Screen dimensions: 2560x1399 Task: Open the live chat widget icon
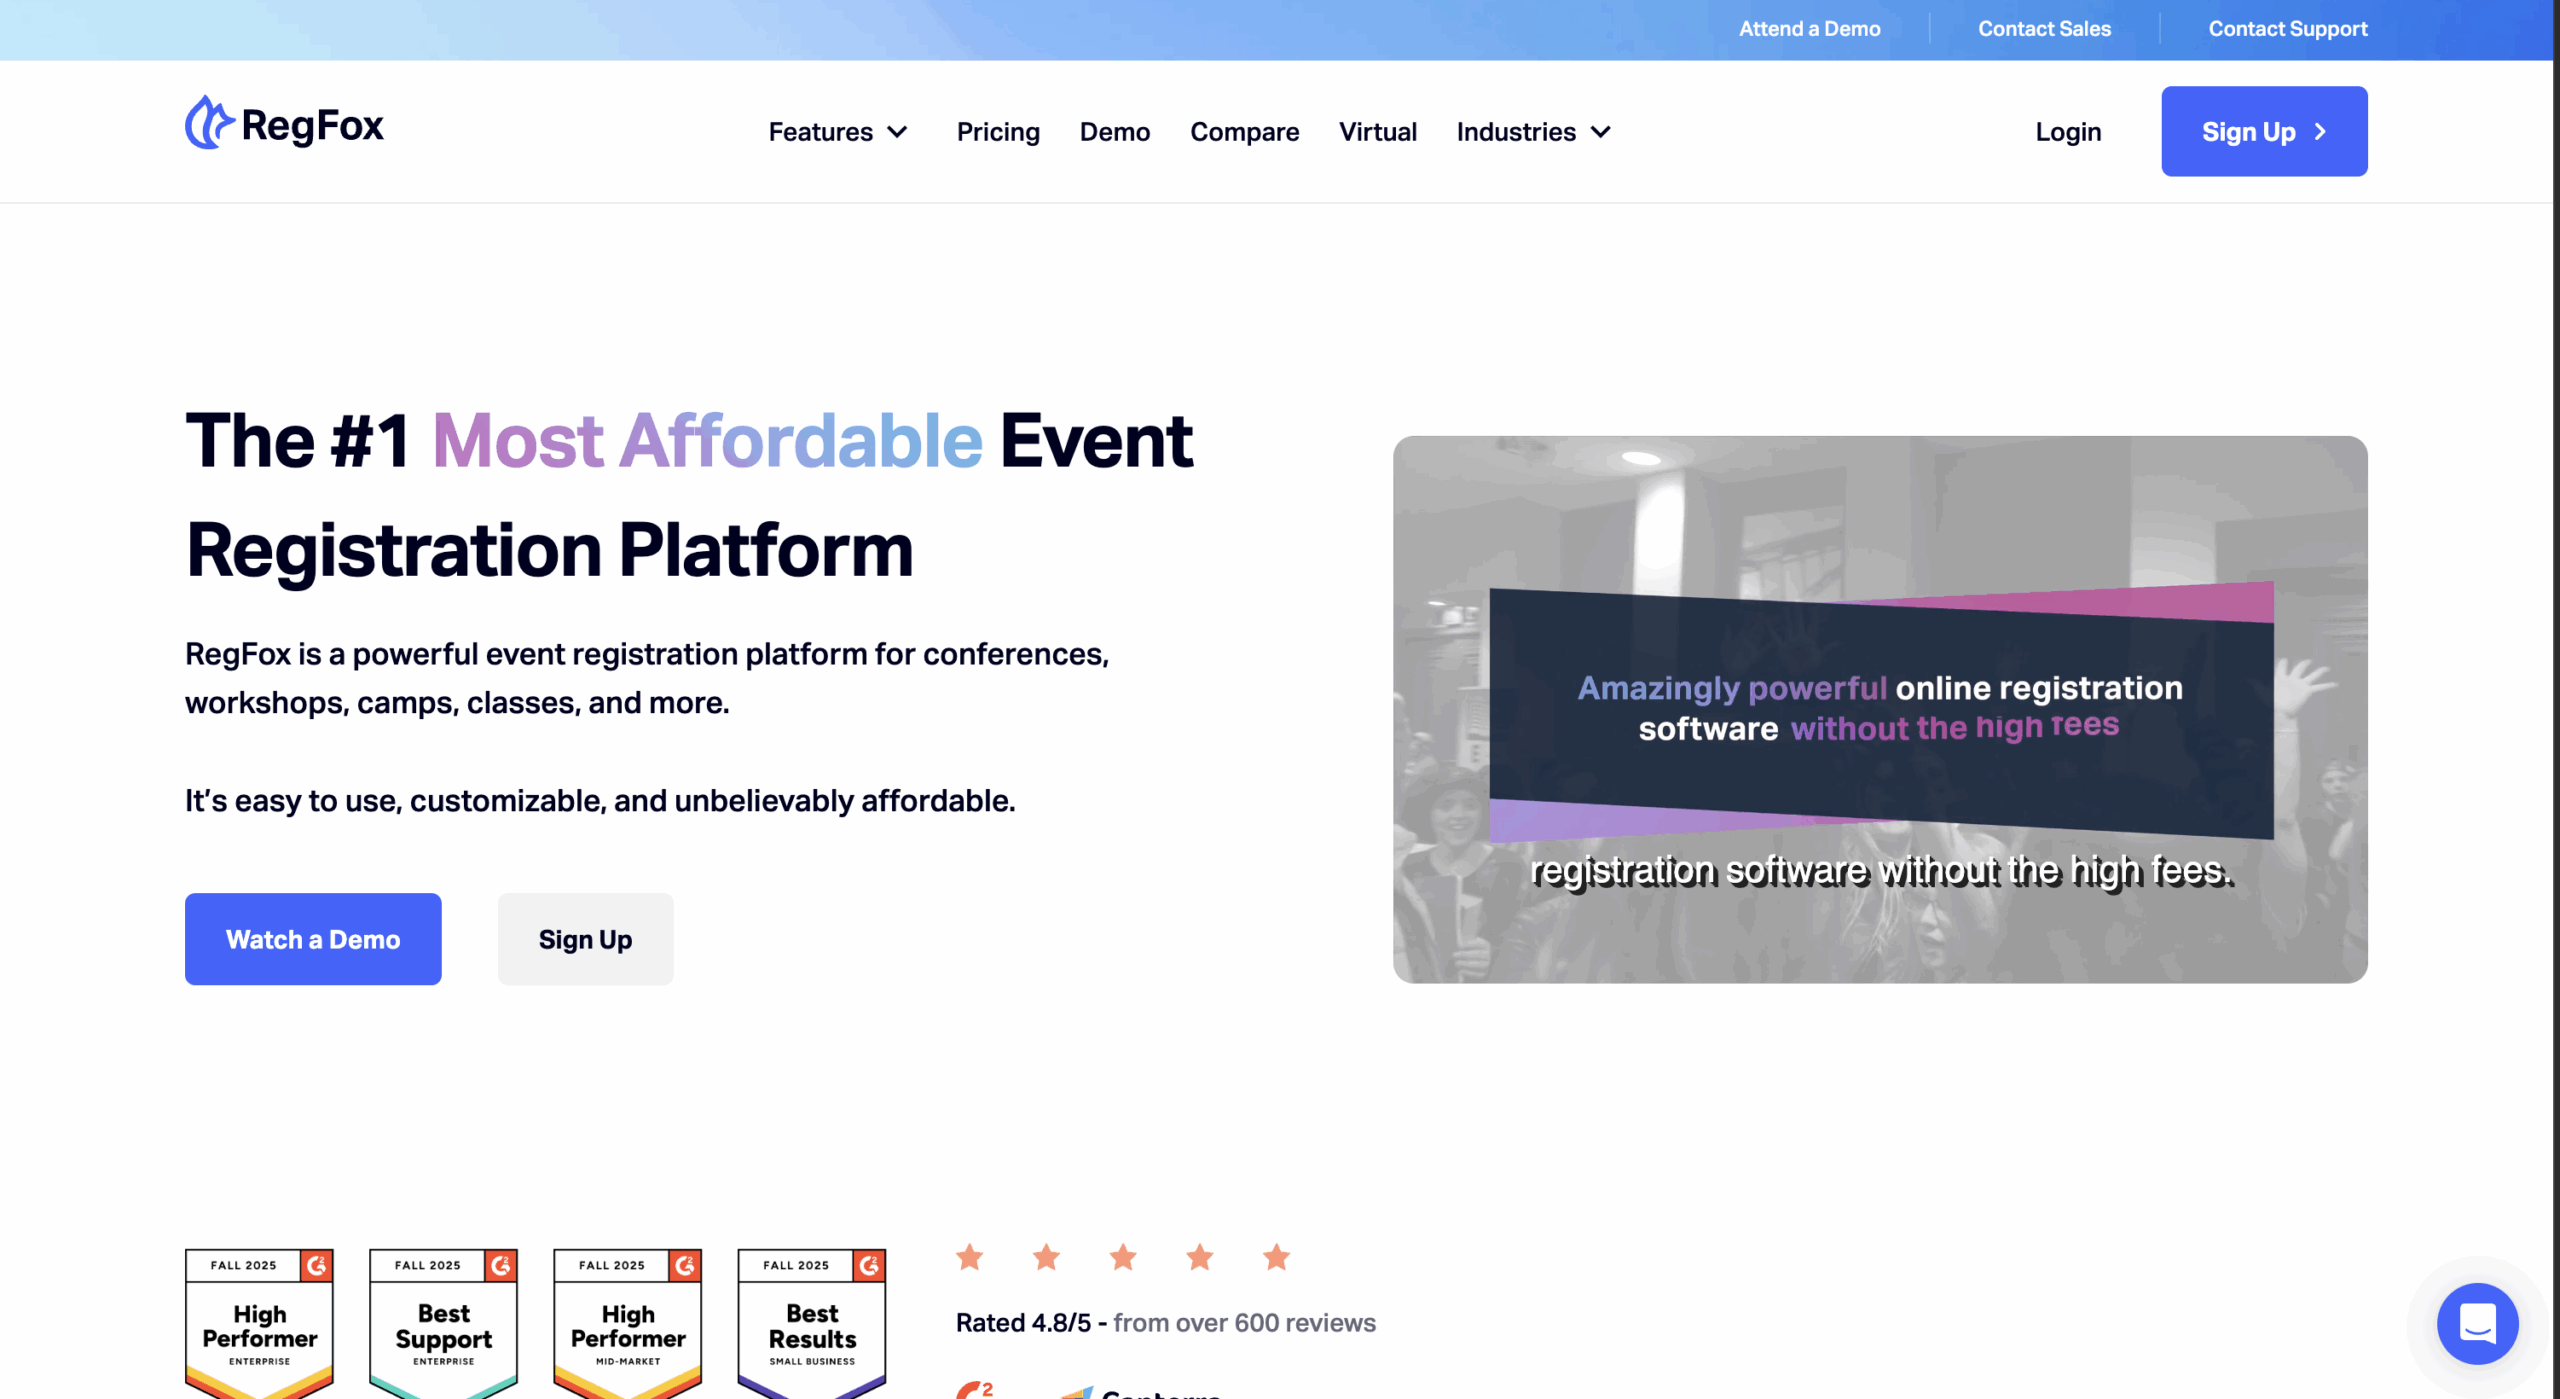pyautogui.click(x=2477, y=1323)
